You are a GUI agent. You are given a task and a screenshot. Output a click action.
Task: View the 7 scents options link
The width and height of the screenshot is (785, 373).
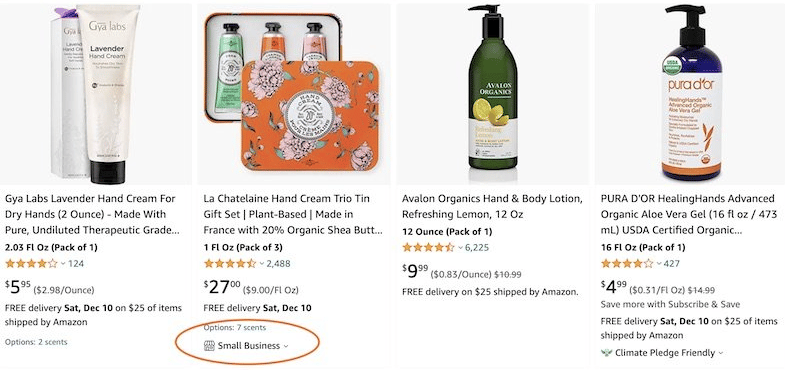pos(251,328)
